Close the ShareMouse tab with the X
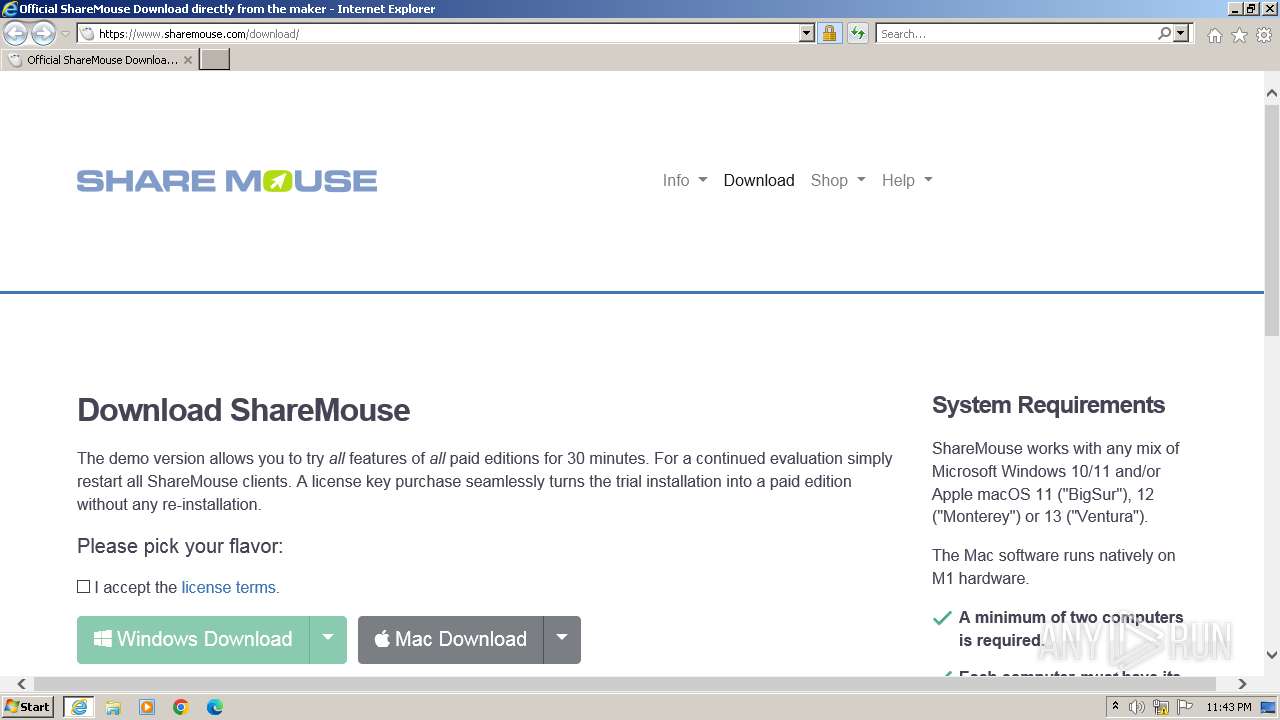 click(x=188, y=60)
